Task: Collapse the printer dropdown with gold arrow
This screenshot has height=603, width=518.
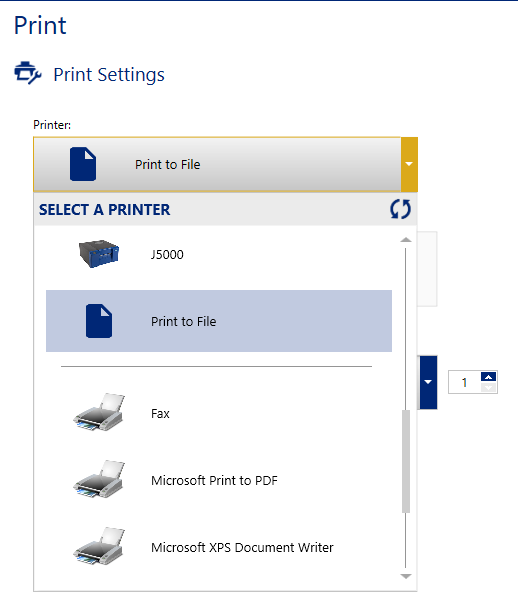Action: click(x=409, y=164)
